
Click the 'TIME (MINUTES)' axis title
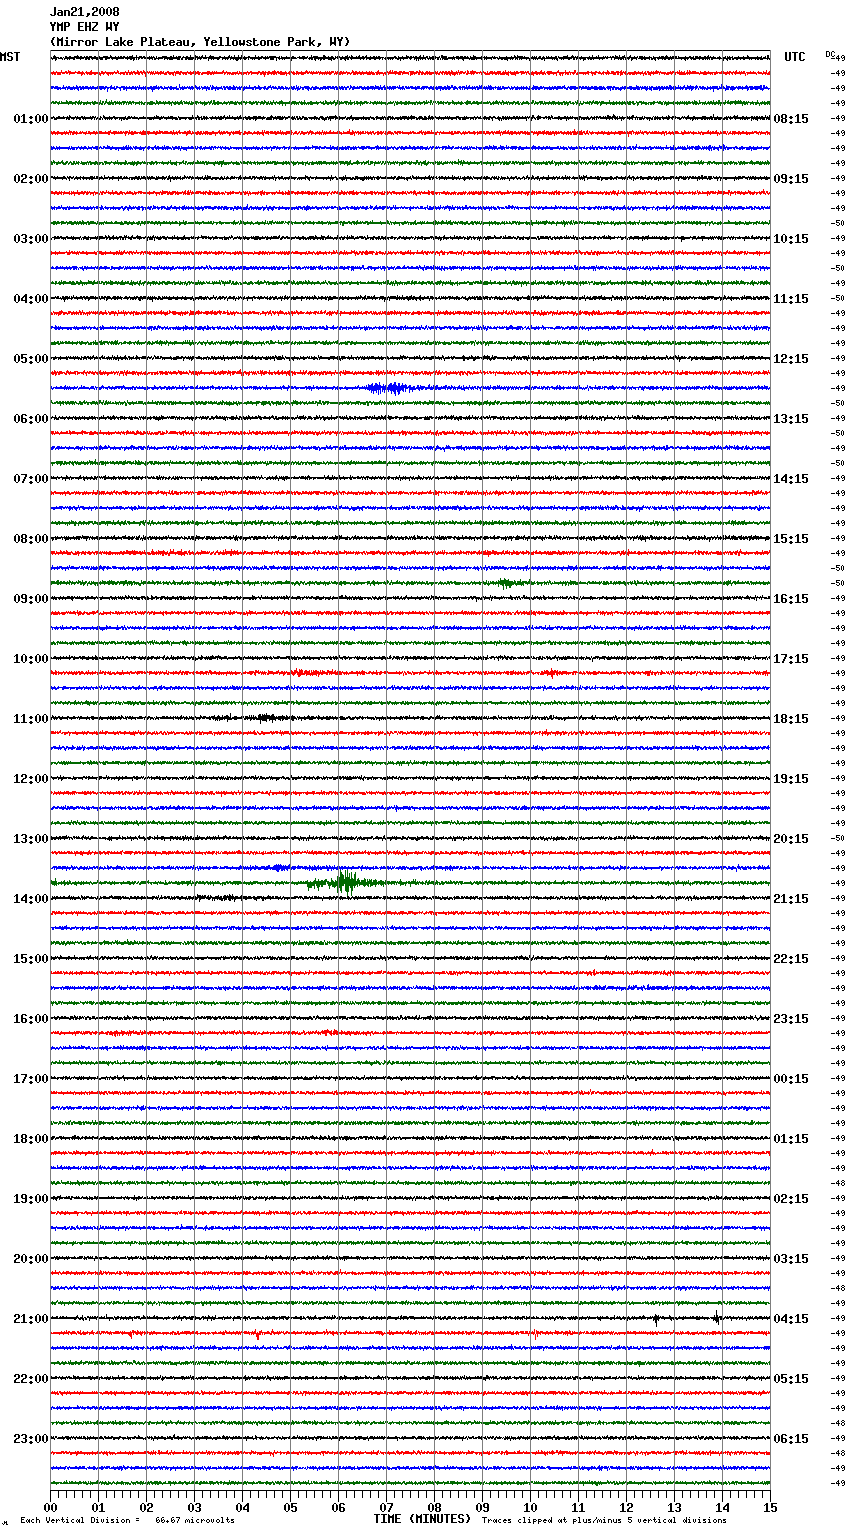coord(422,1519)
